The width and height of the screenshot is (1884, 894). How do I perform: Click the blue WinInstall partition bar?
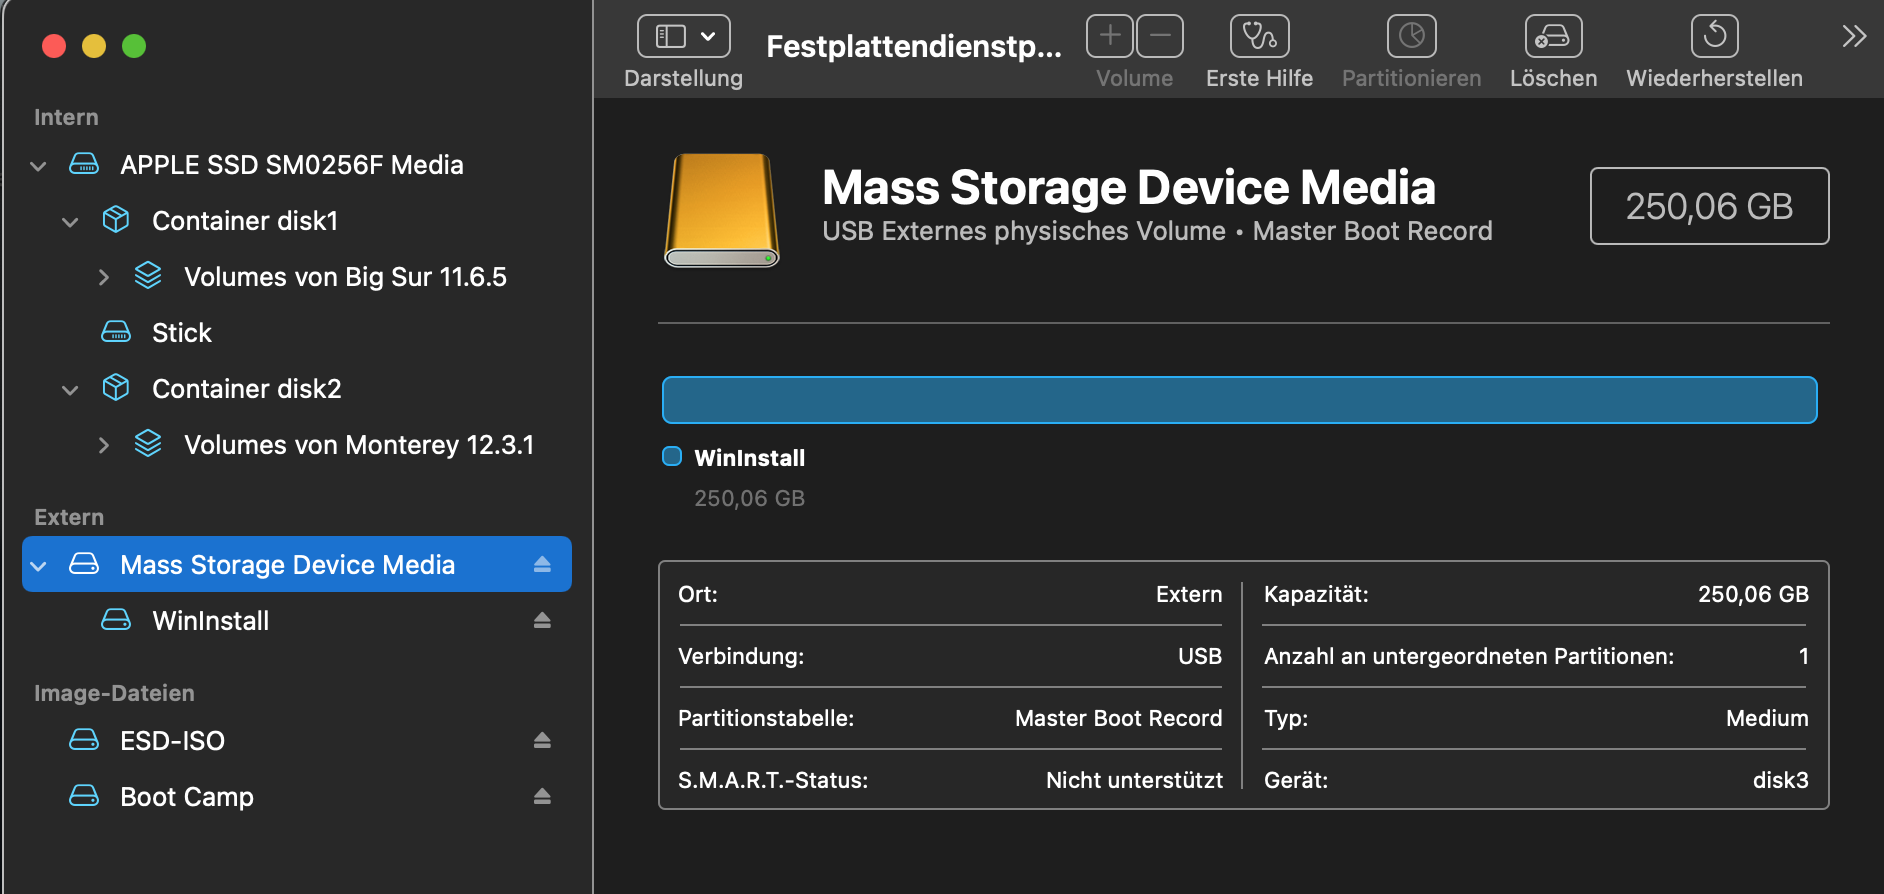(x=1239, y=400)
